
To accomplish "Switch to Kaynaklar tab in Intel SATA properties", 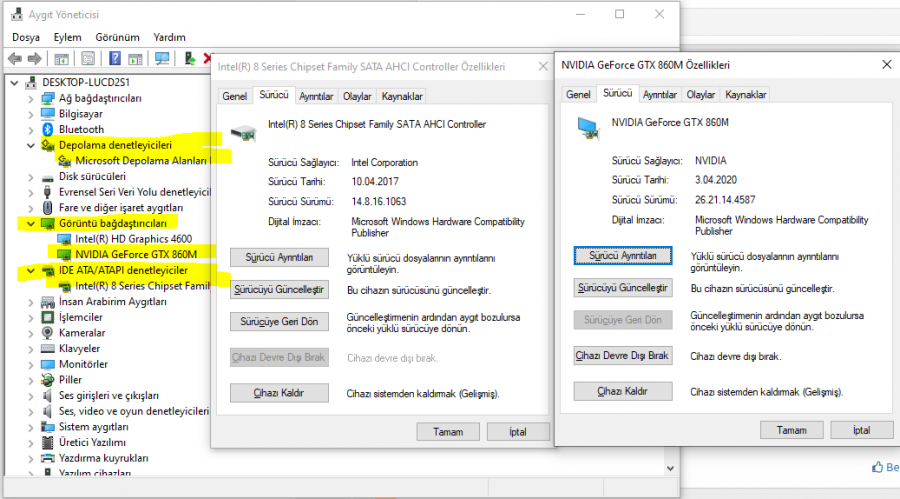I will click(x=402, y=96).
